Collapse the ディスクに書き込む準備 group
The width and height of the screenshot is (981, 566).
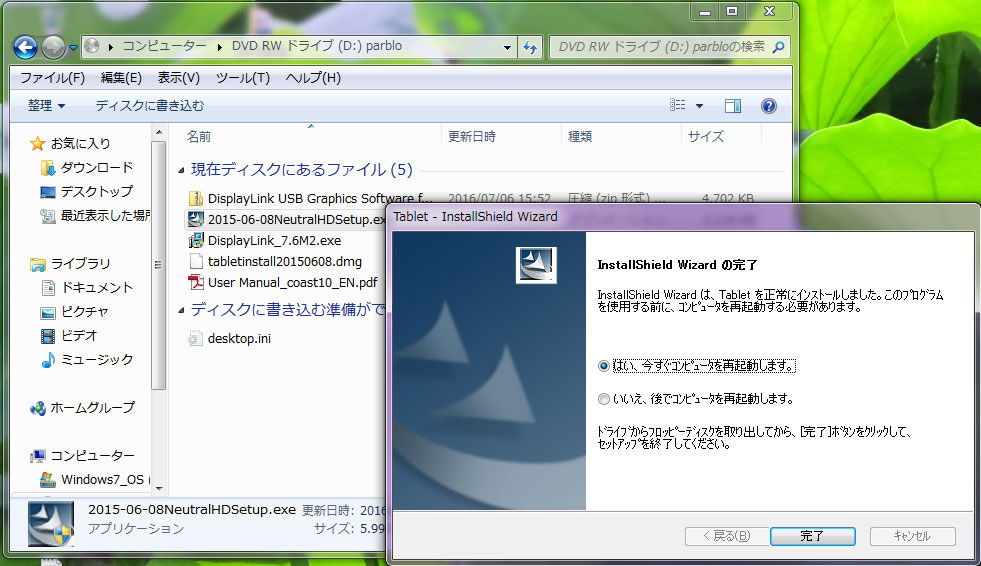pyautogui.click(x=181, y=310)
